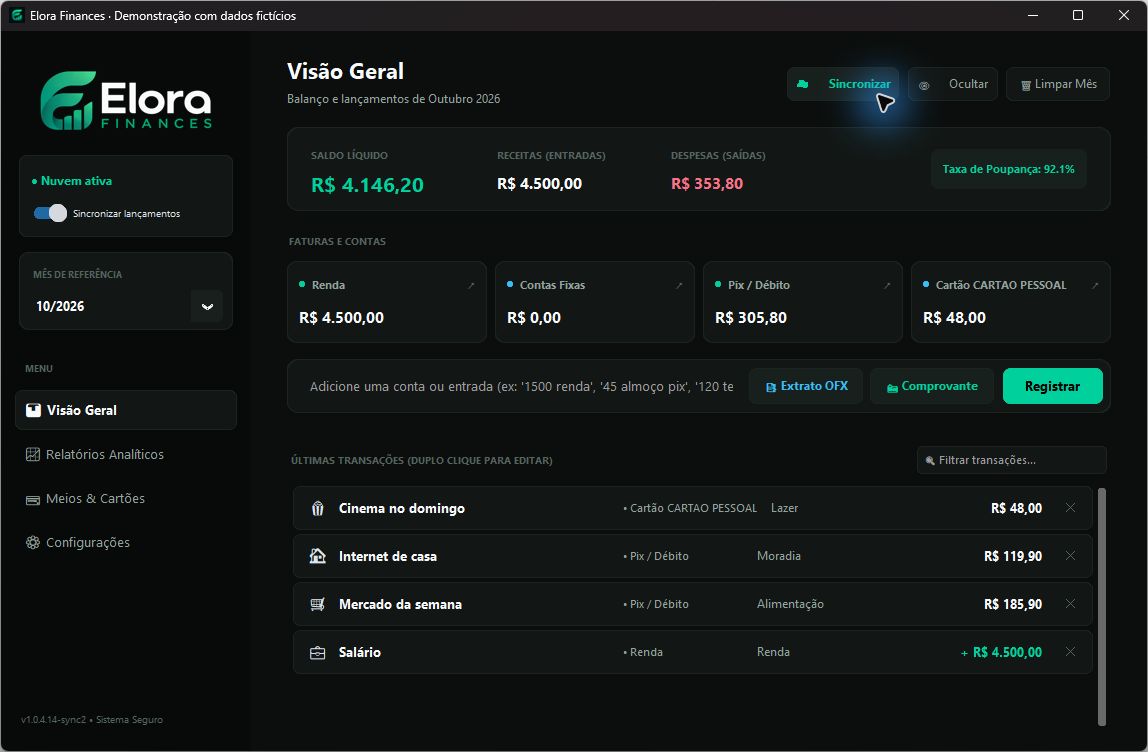Select the Cartão CARTAO PESSOAL card

tap(1010, 302)
